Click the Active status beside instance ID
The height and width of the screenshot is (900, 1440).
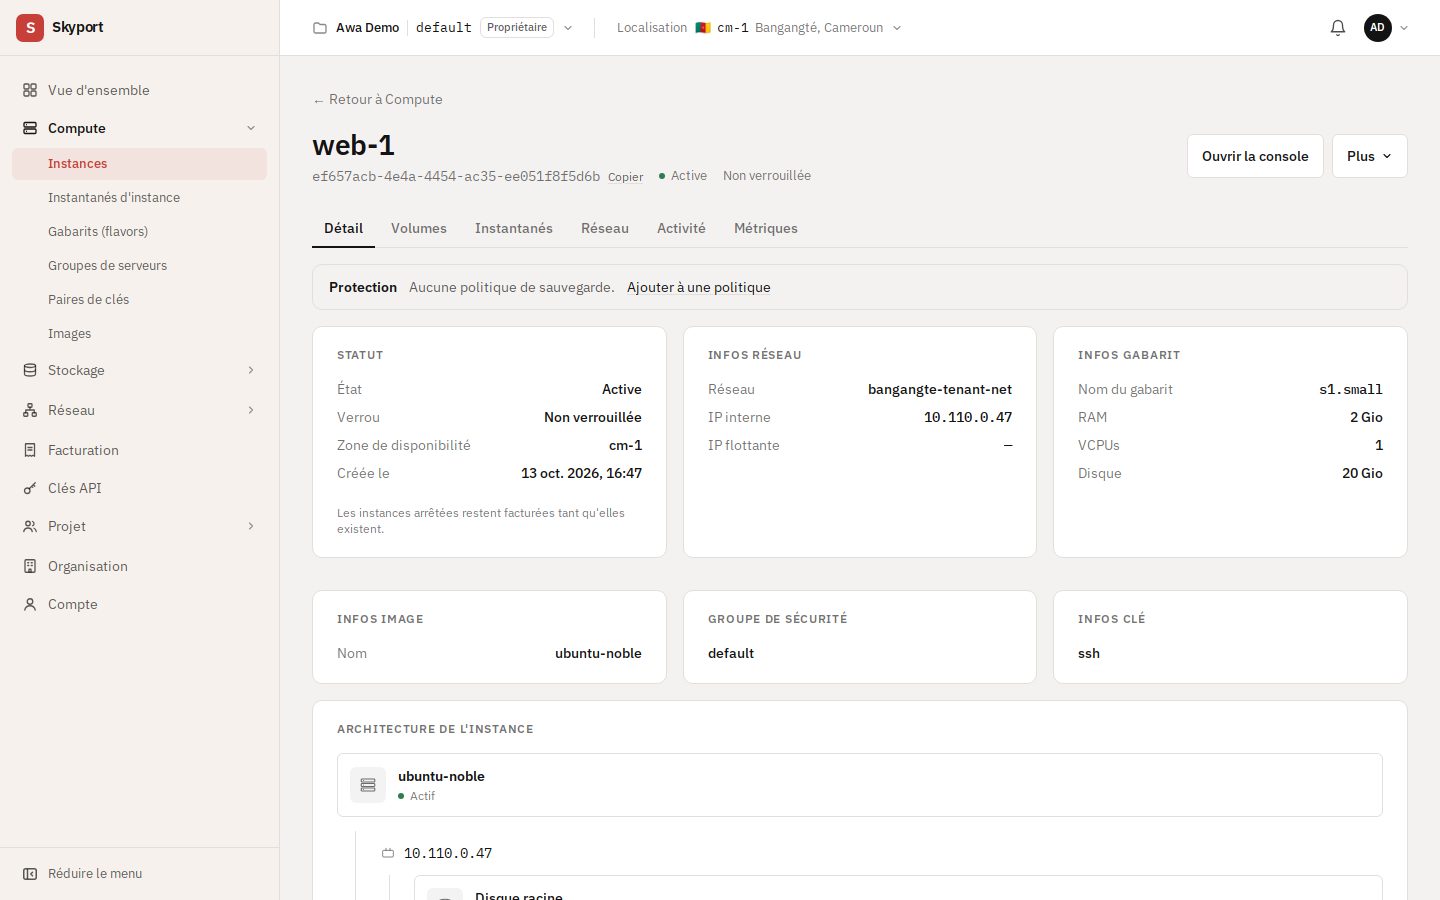683,175
